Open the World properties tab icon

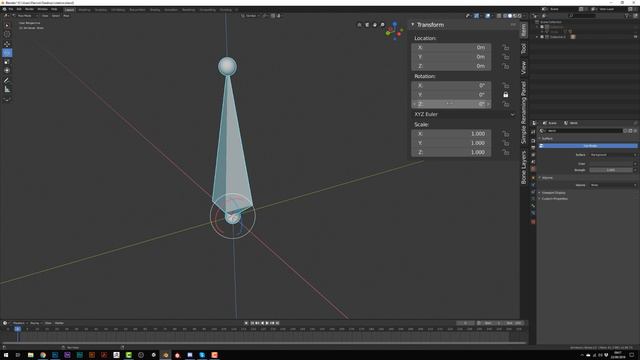tap(533, 169)
